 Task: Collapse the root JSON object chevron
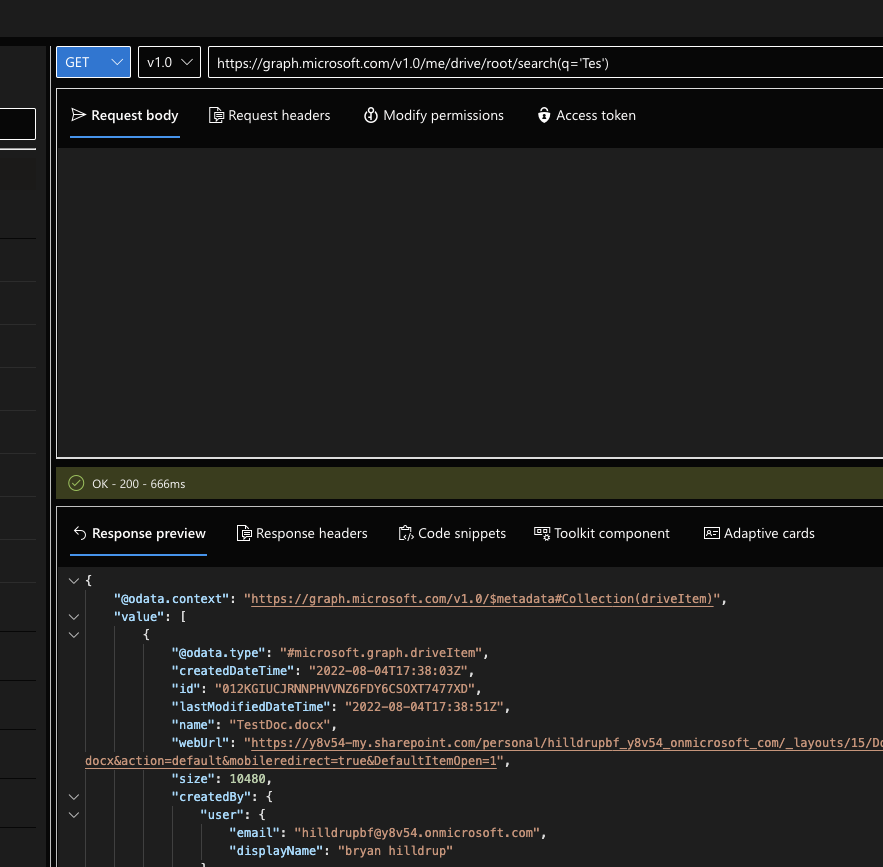click(x=73, y=581)
